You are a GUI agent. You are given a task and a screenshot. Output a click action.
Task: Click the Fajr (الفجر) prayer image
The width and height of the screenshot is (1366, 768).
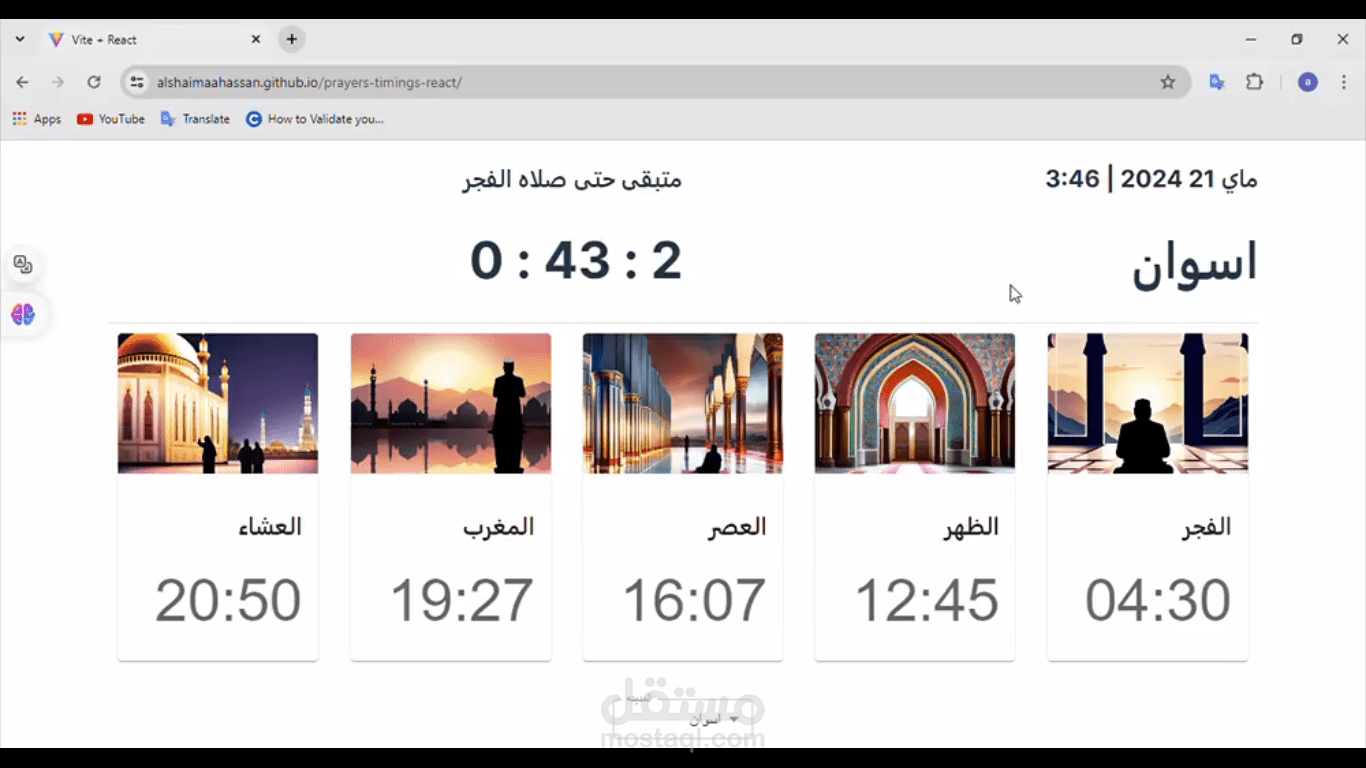1147,403
